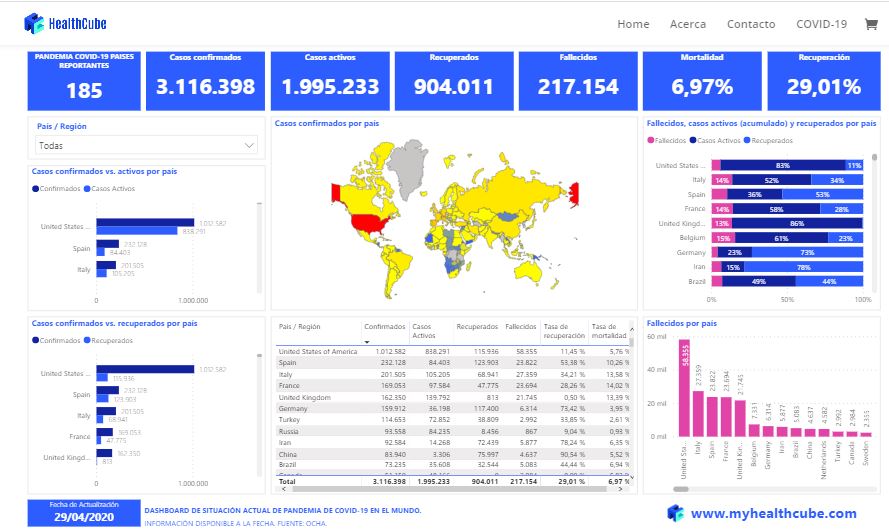Open www.myhealthcube.com link
Screen dimensions: 889x532
click(773, 513)
